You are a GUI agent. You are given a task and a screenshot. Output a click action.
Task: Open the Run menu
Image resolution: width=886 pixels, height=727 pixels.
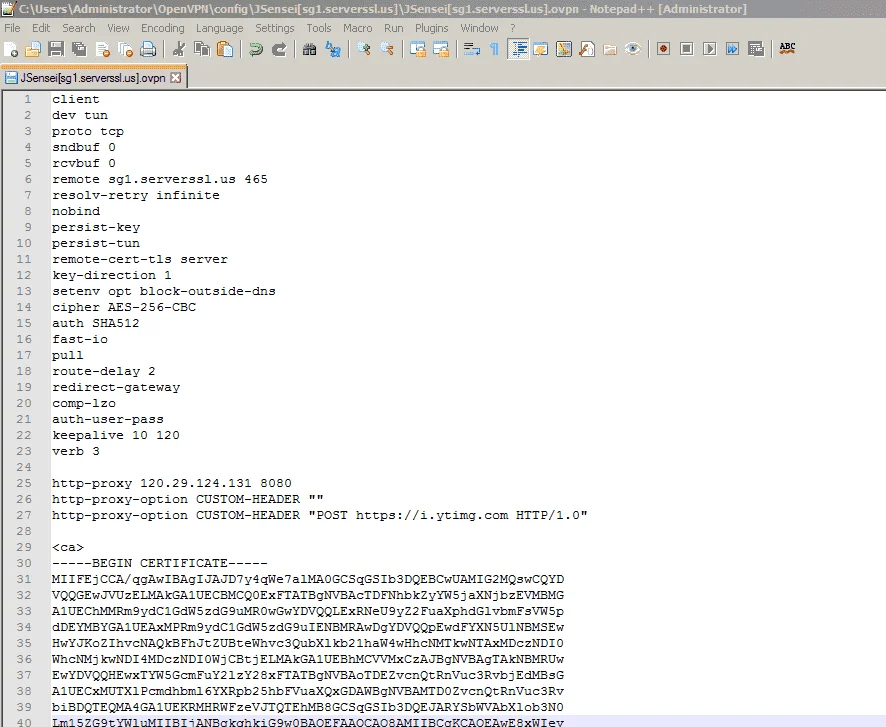394,28
